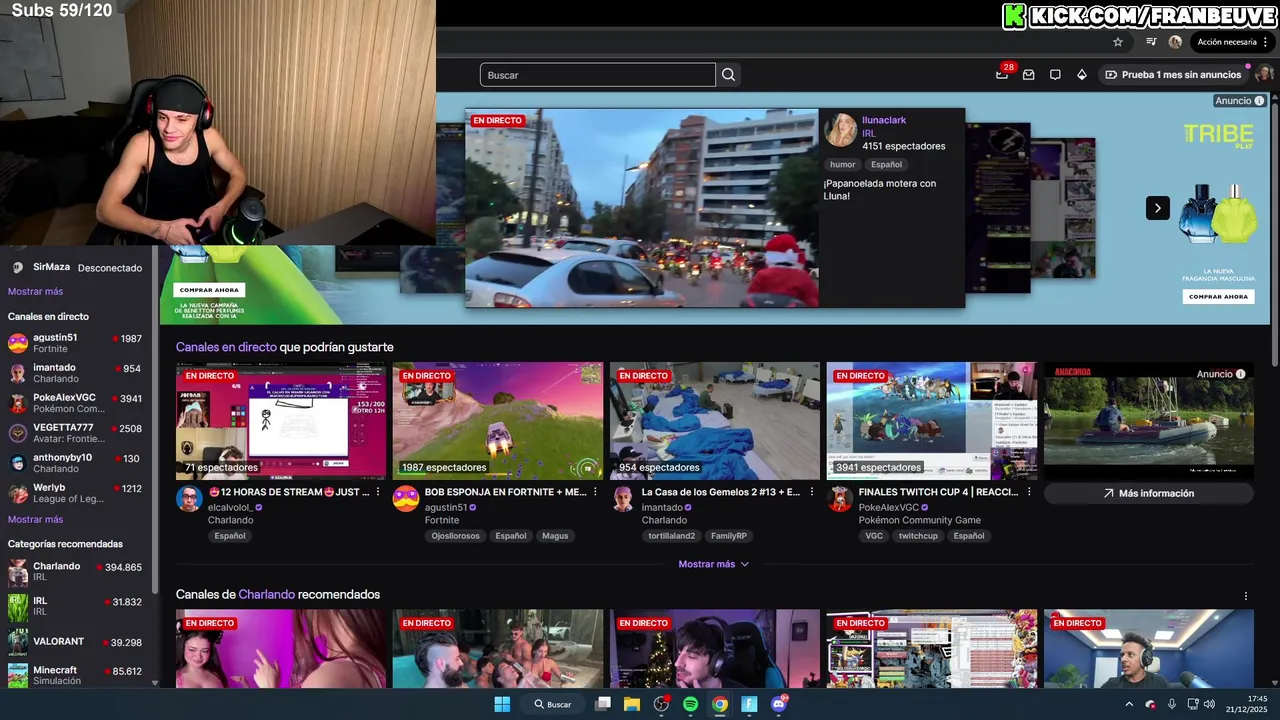
Task: Open the Anuncio info icon on top banner
Action: tap(1259, 101)
